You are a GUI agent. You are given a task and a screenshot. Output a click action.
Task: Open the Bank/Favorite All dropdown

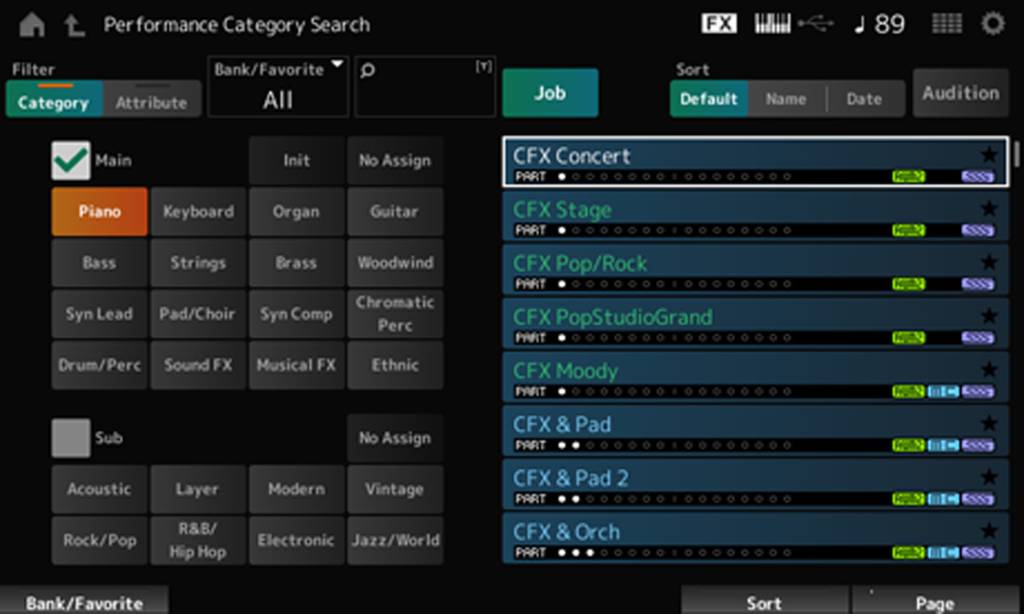click(277, 86)
